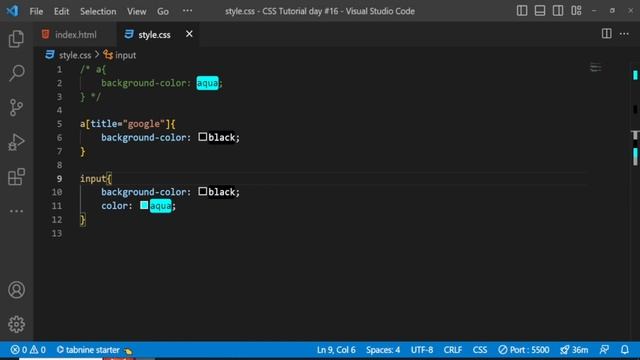Image resolution: width=640 pixels, height=360 pixels.
Task: Open the Selection menu
Action: pos(98,11)
